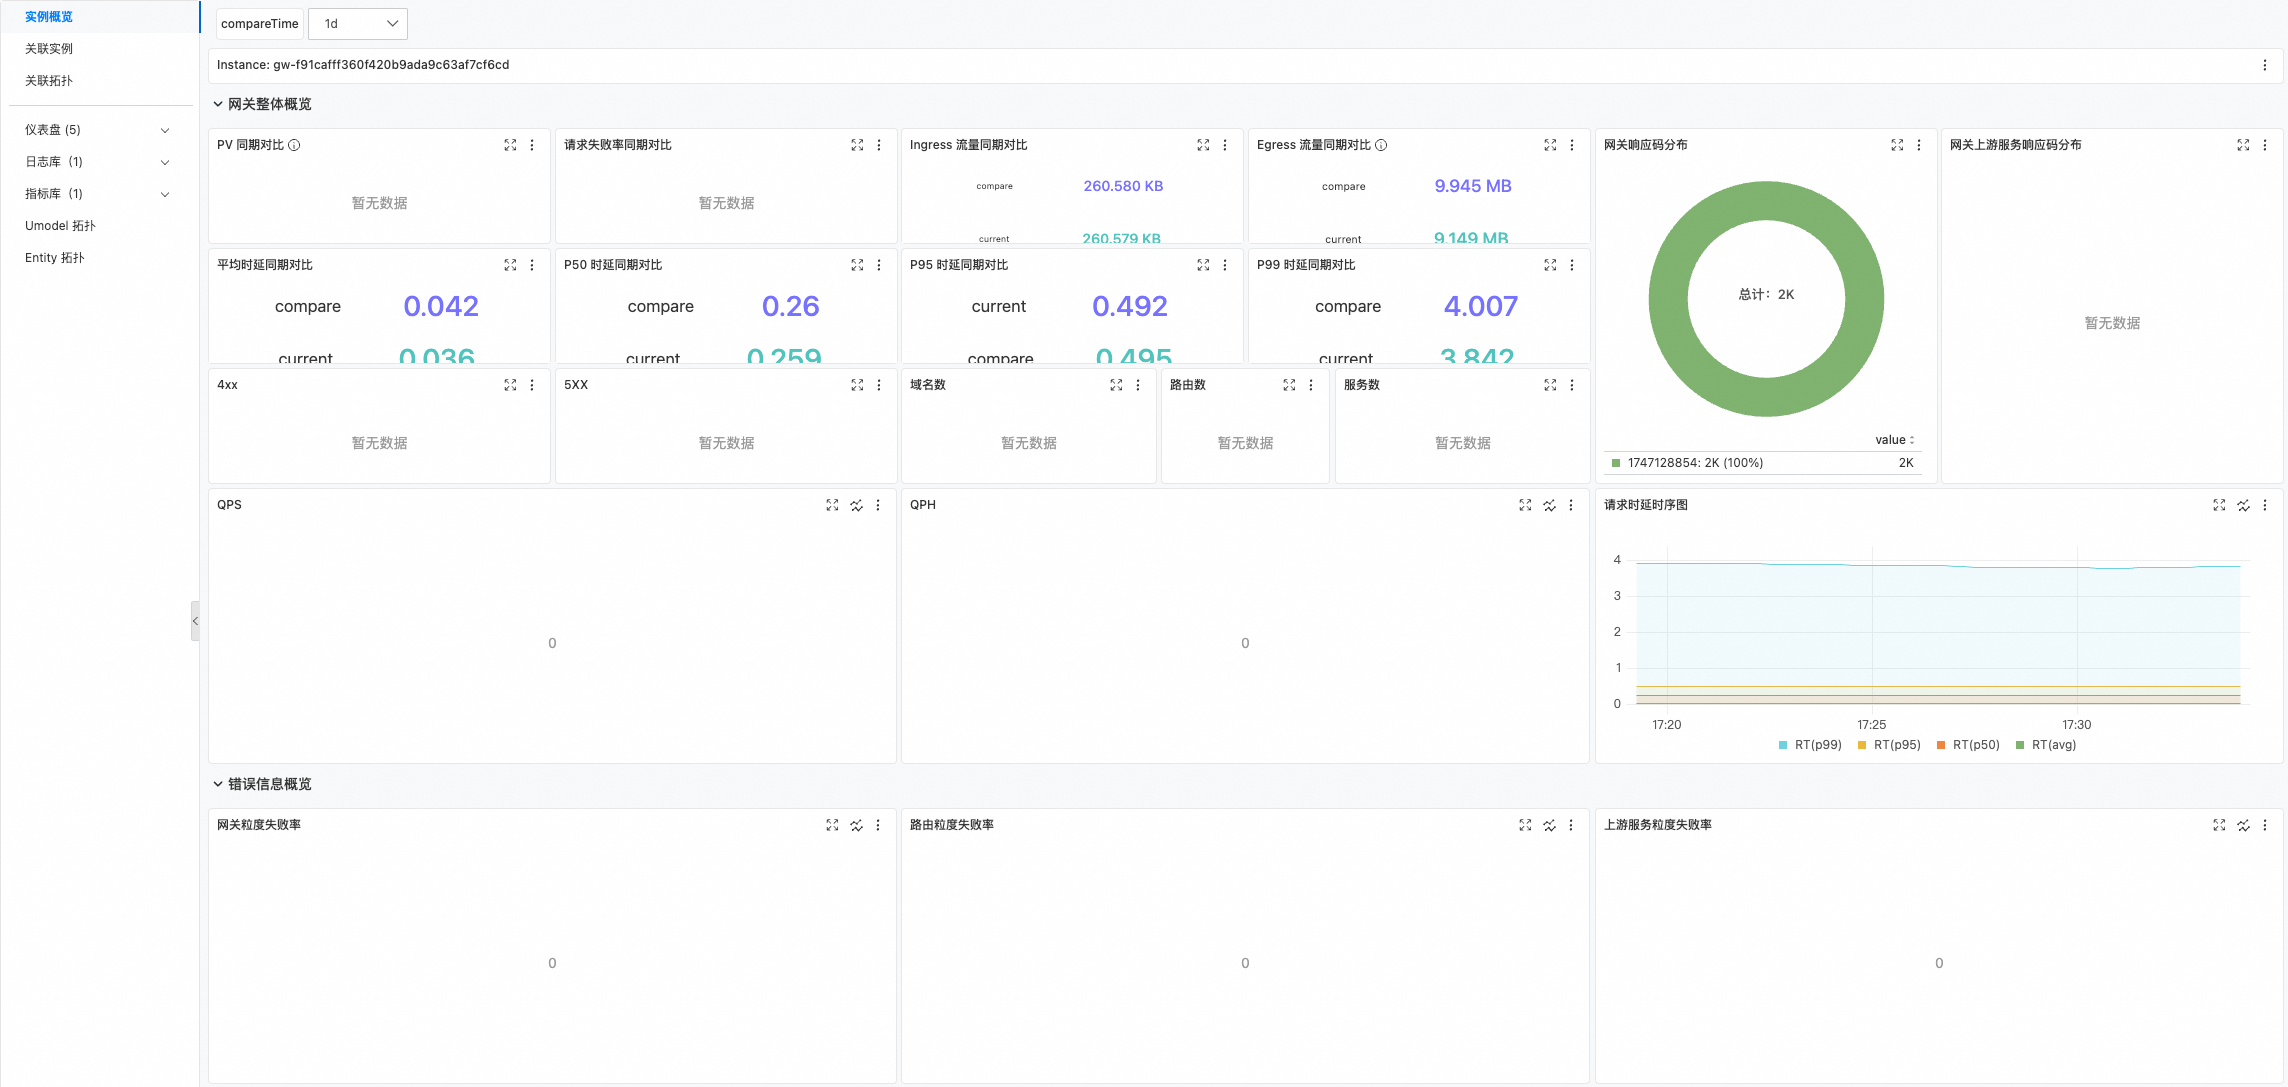The image size is (2288, 1087).
Task: Fullscreen the 服务数 panel
Action: click(1550, 385)
